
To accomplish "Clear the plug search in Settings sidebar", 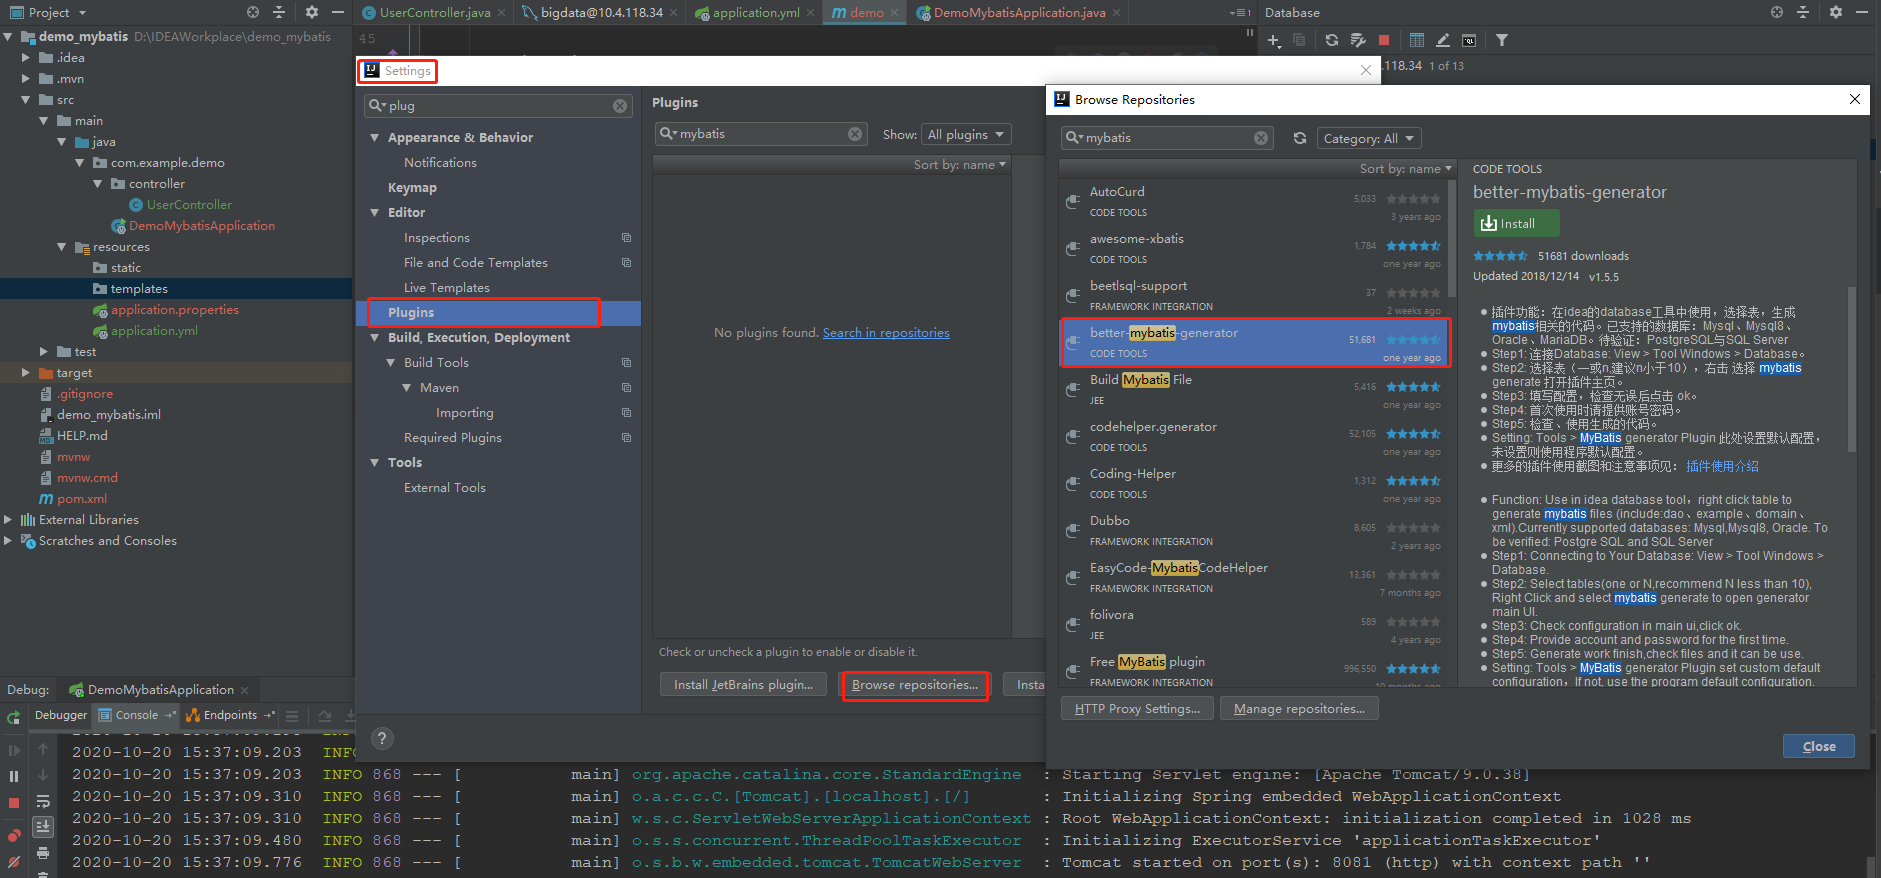I will (x=620, y=106).
